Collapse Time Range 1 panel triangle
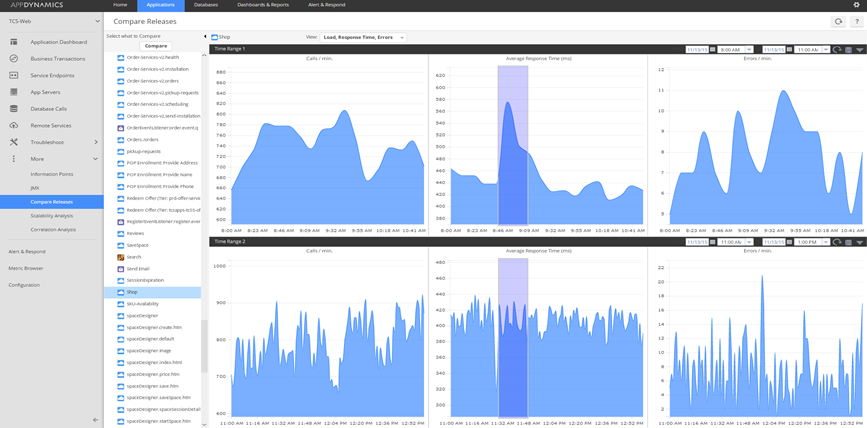 click(x=860, y=50)
